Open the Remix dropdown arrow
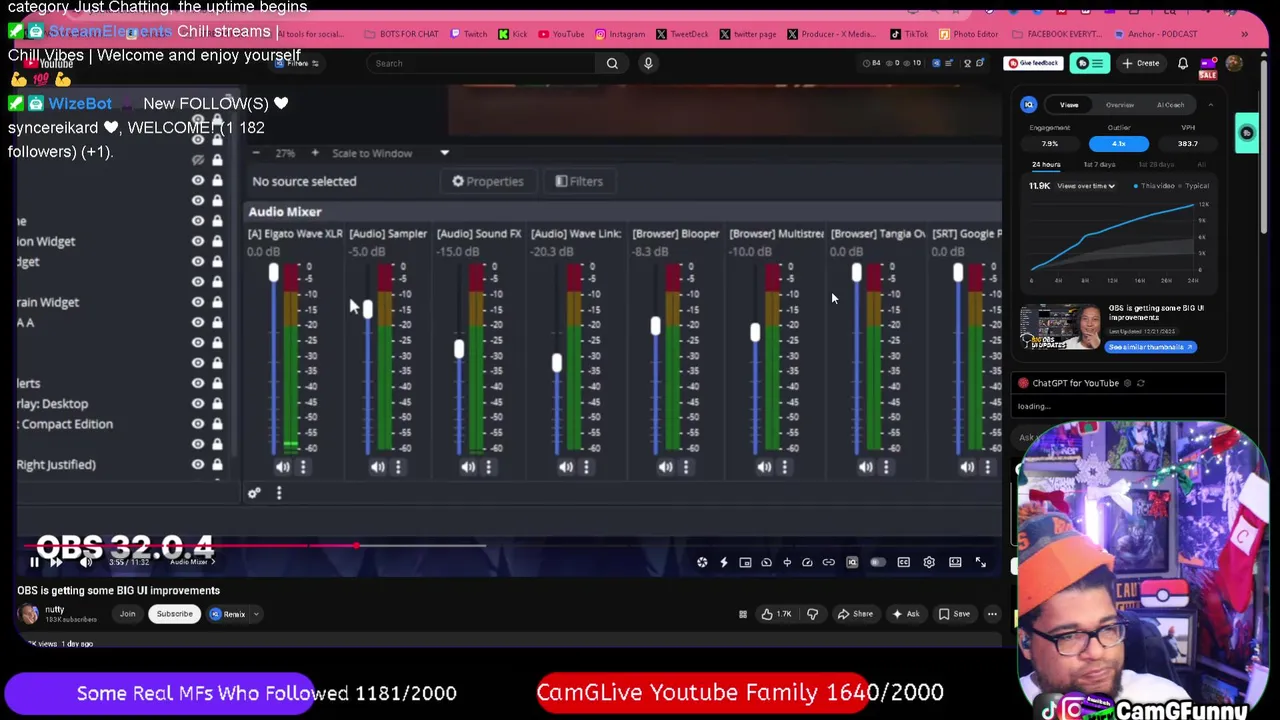This screenshot has width=1280, height=720. pos(256,614)
